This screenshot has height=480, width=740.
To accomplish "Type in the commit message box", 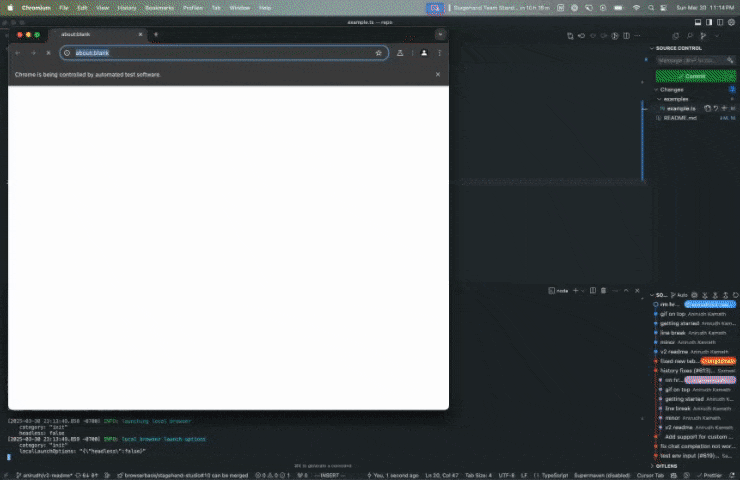I will 688,61.
